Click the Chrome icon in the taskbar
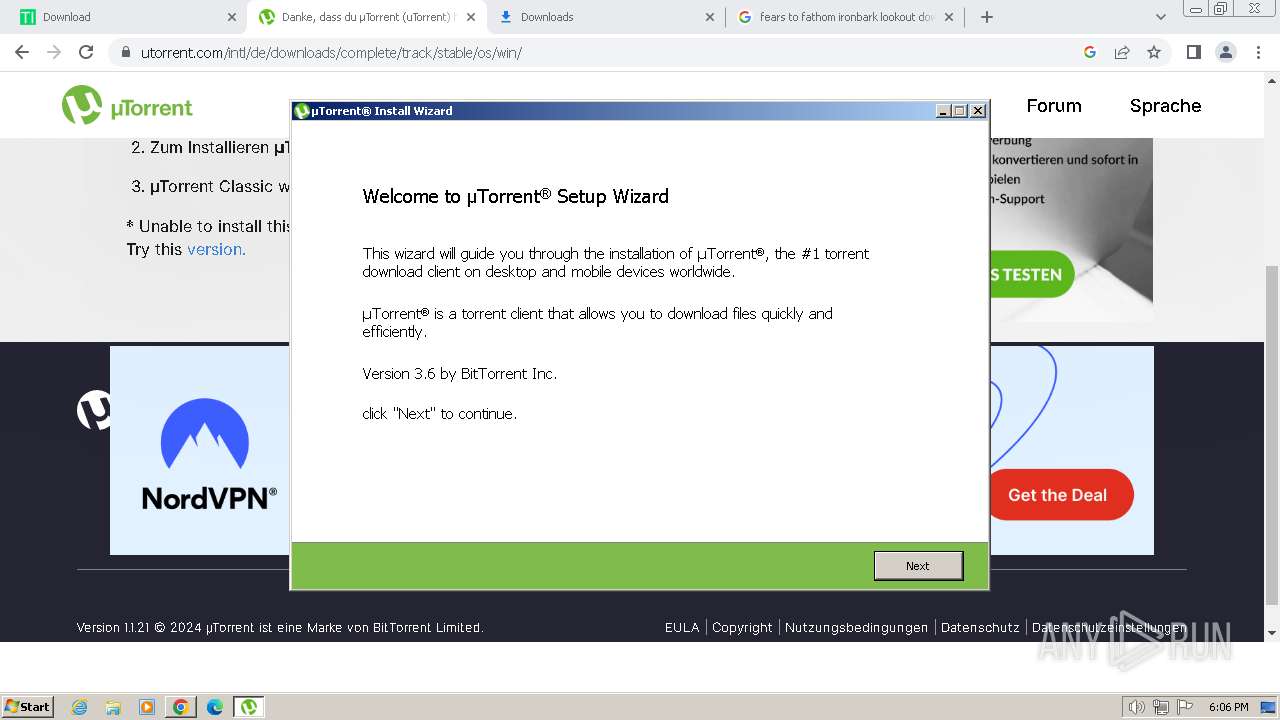The image size is (1280, 720). tap(181, 707)
